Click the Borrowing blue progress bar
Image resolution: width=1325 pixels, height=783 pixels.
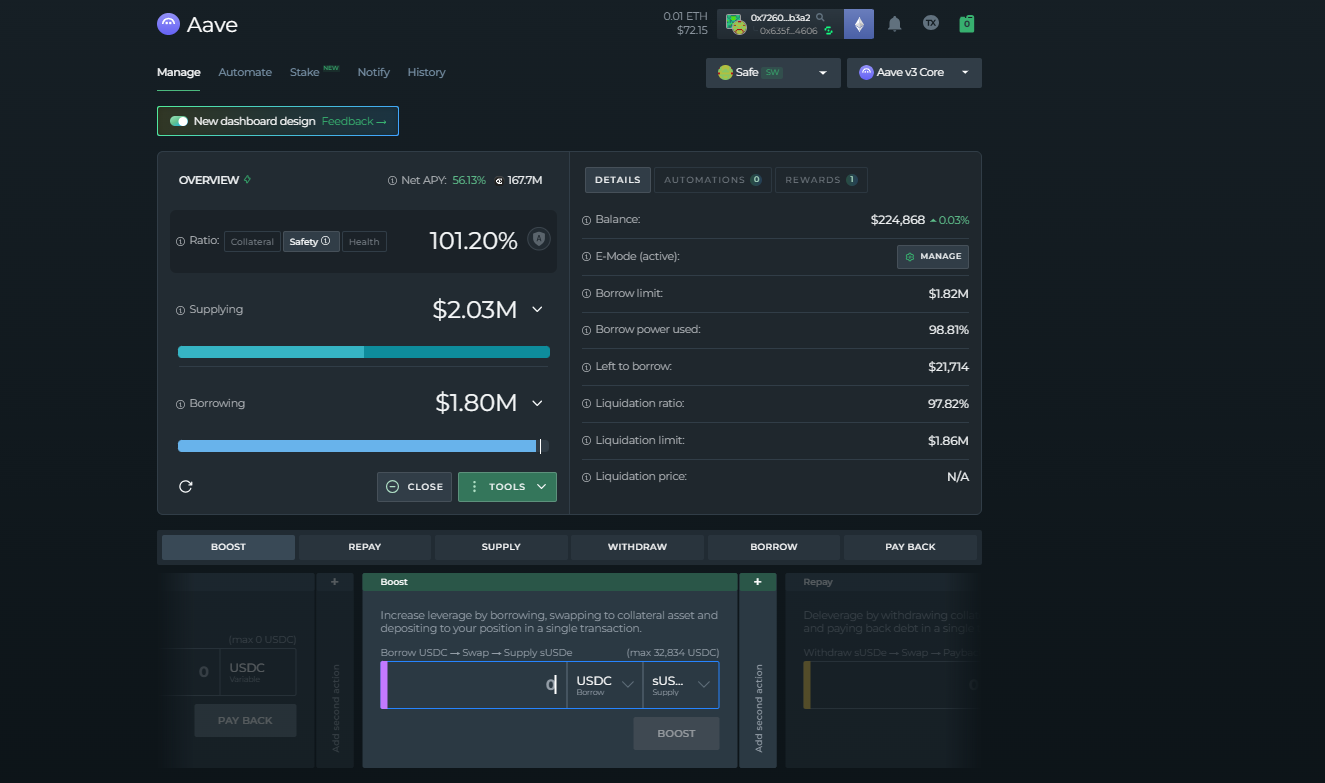(x=364, y=446)
